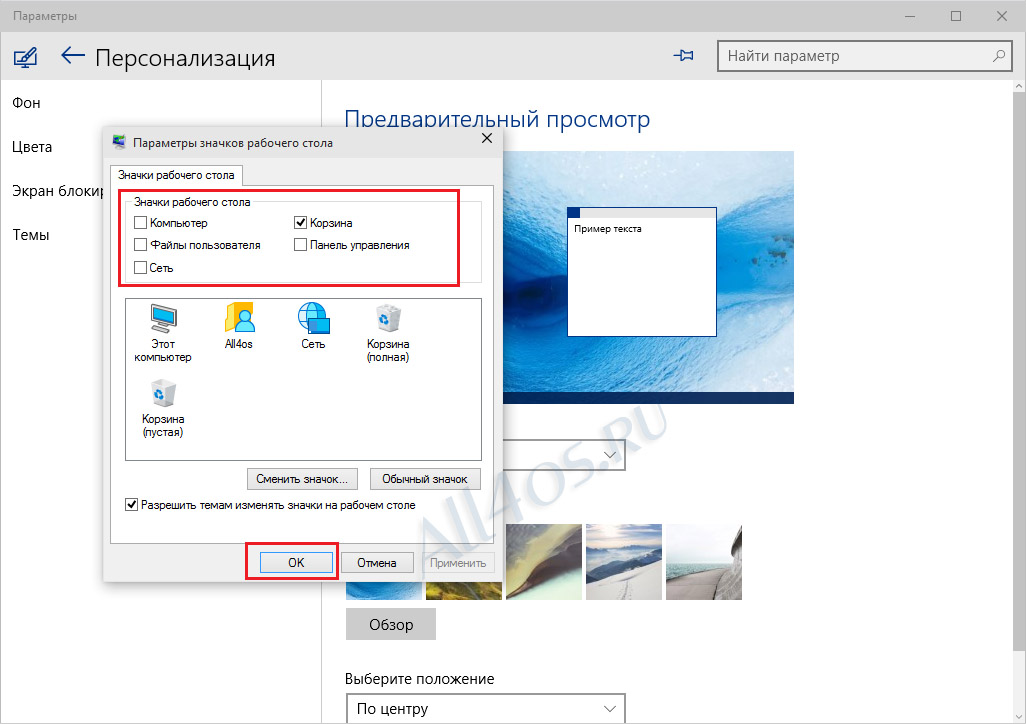Enable the Файлы пользователя checkbox

tap(140, 245)
